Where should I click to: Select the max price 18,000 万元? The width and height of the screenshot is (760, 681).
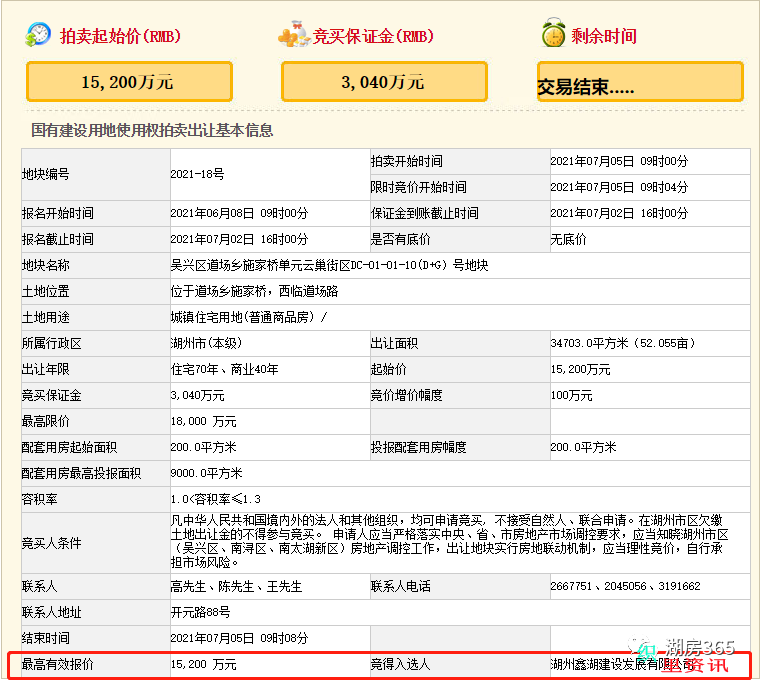pyautogui.click(x=204, y=421)
